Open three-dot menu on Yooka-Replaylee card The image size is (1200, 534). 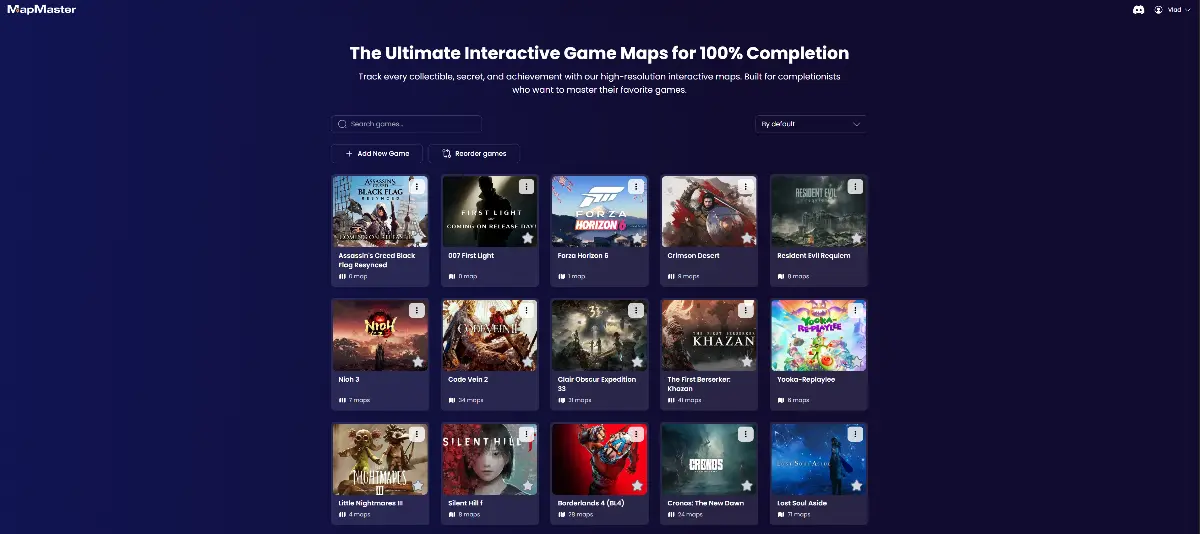point(855,311)
